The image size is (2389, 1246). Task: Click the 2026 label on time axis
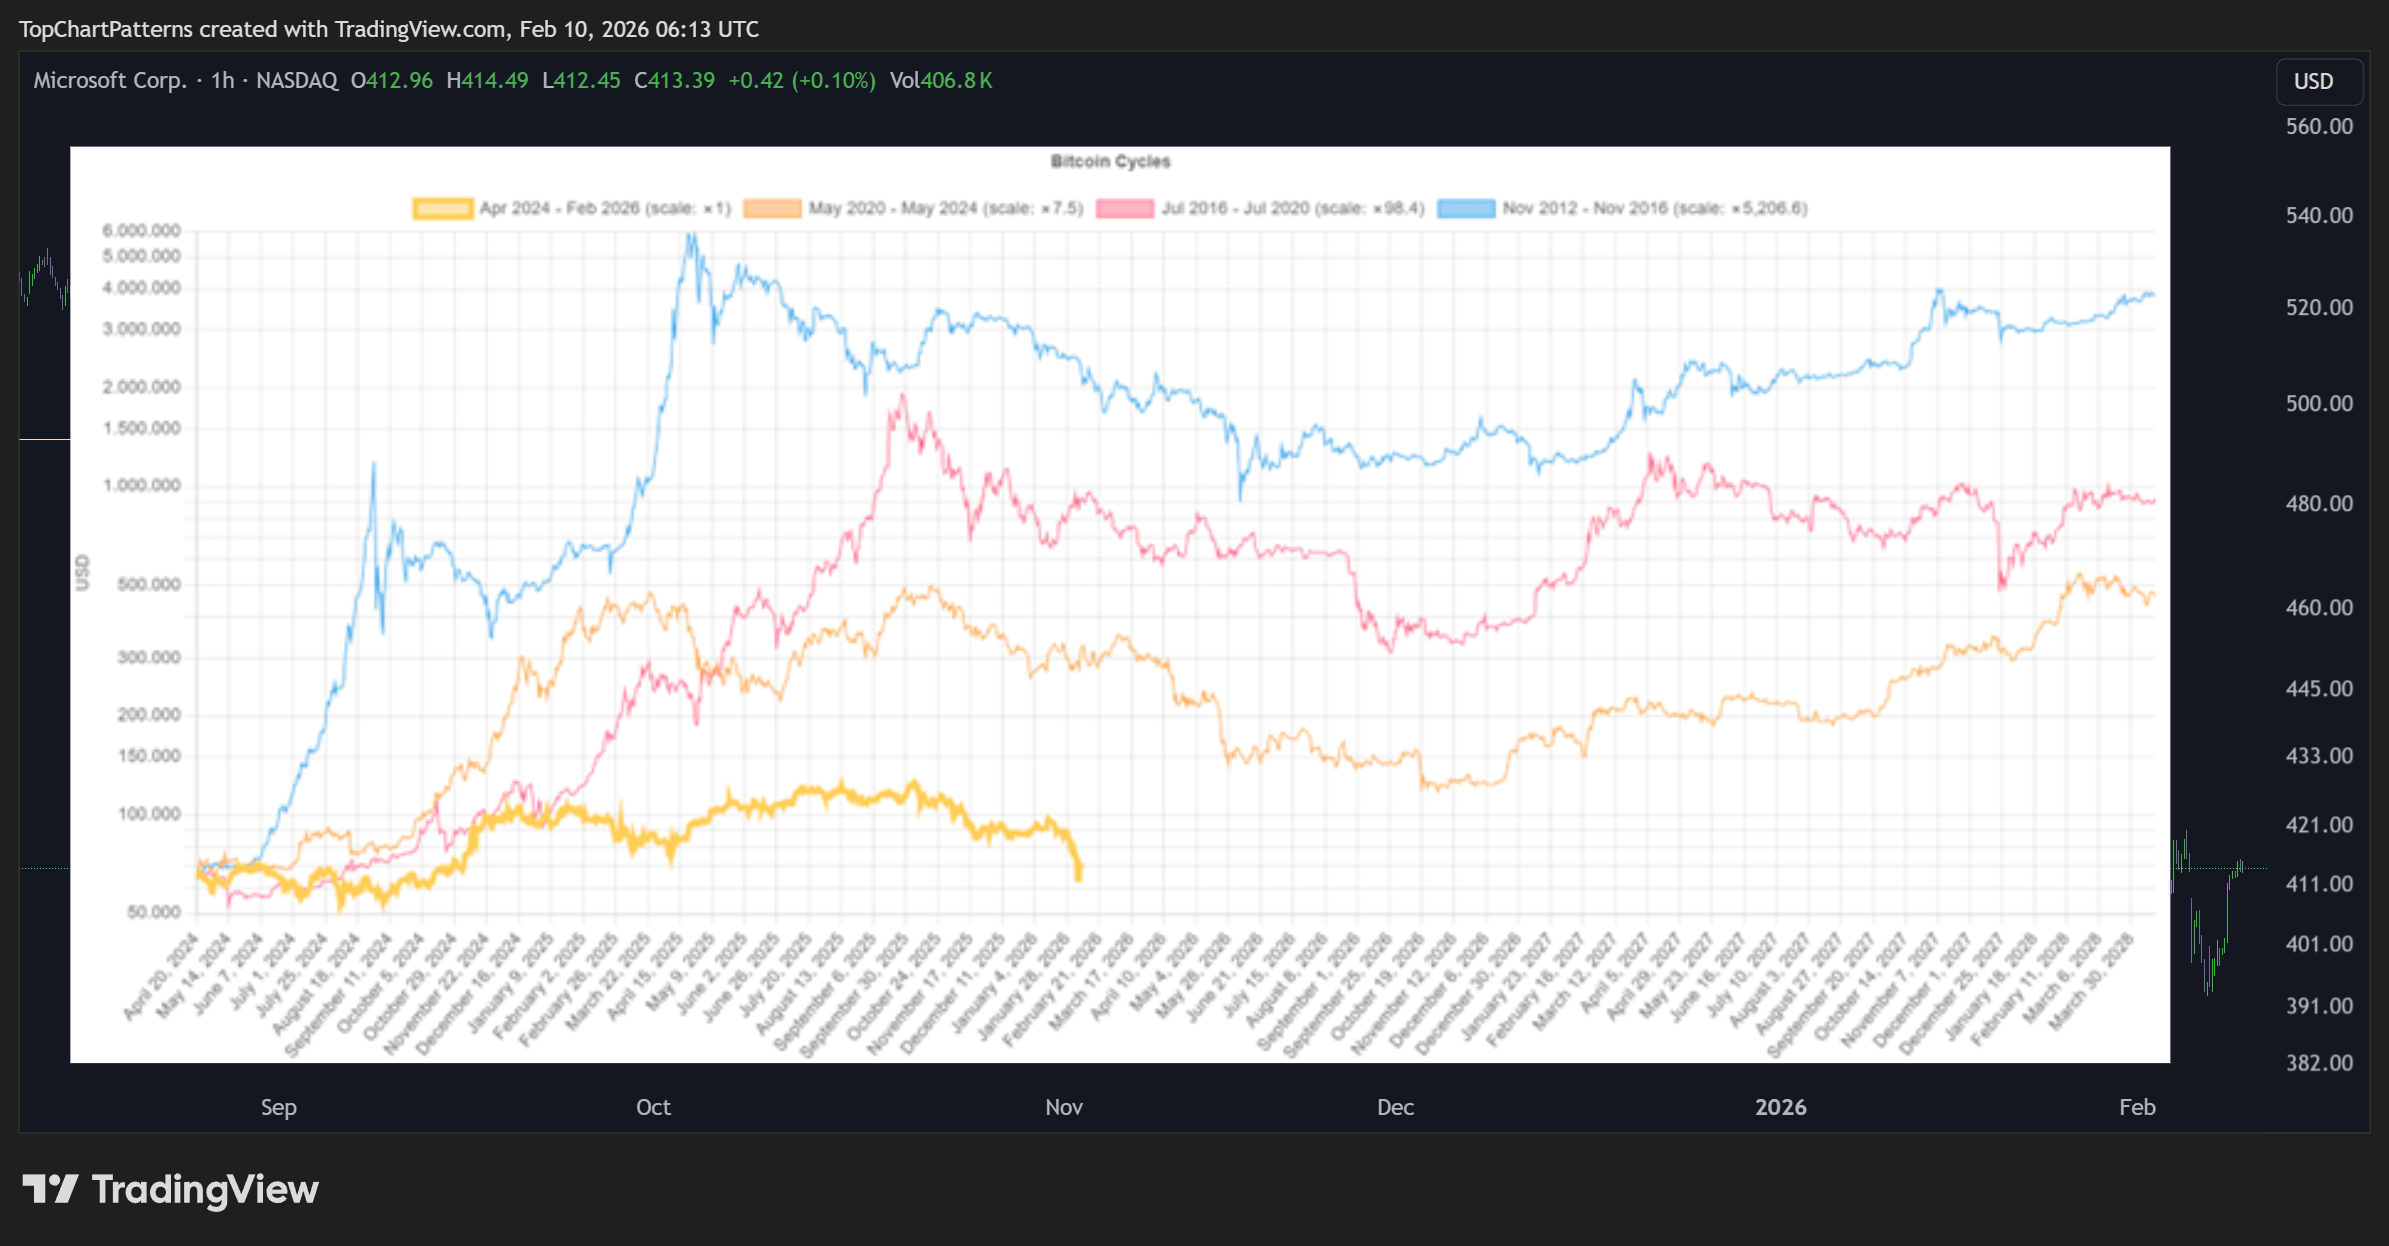point(1780,1107)
